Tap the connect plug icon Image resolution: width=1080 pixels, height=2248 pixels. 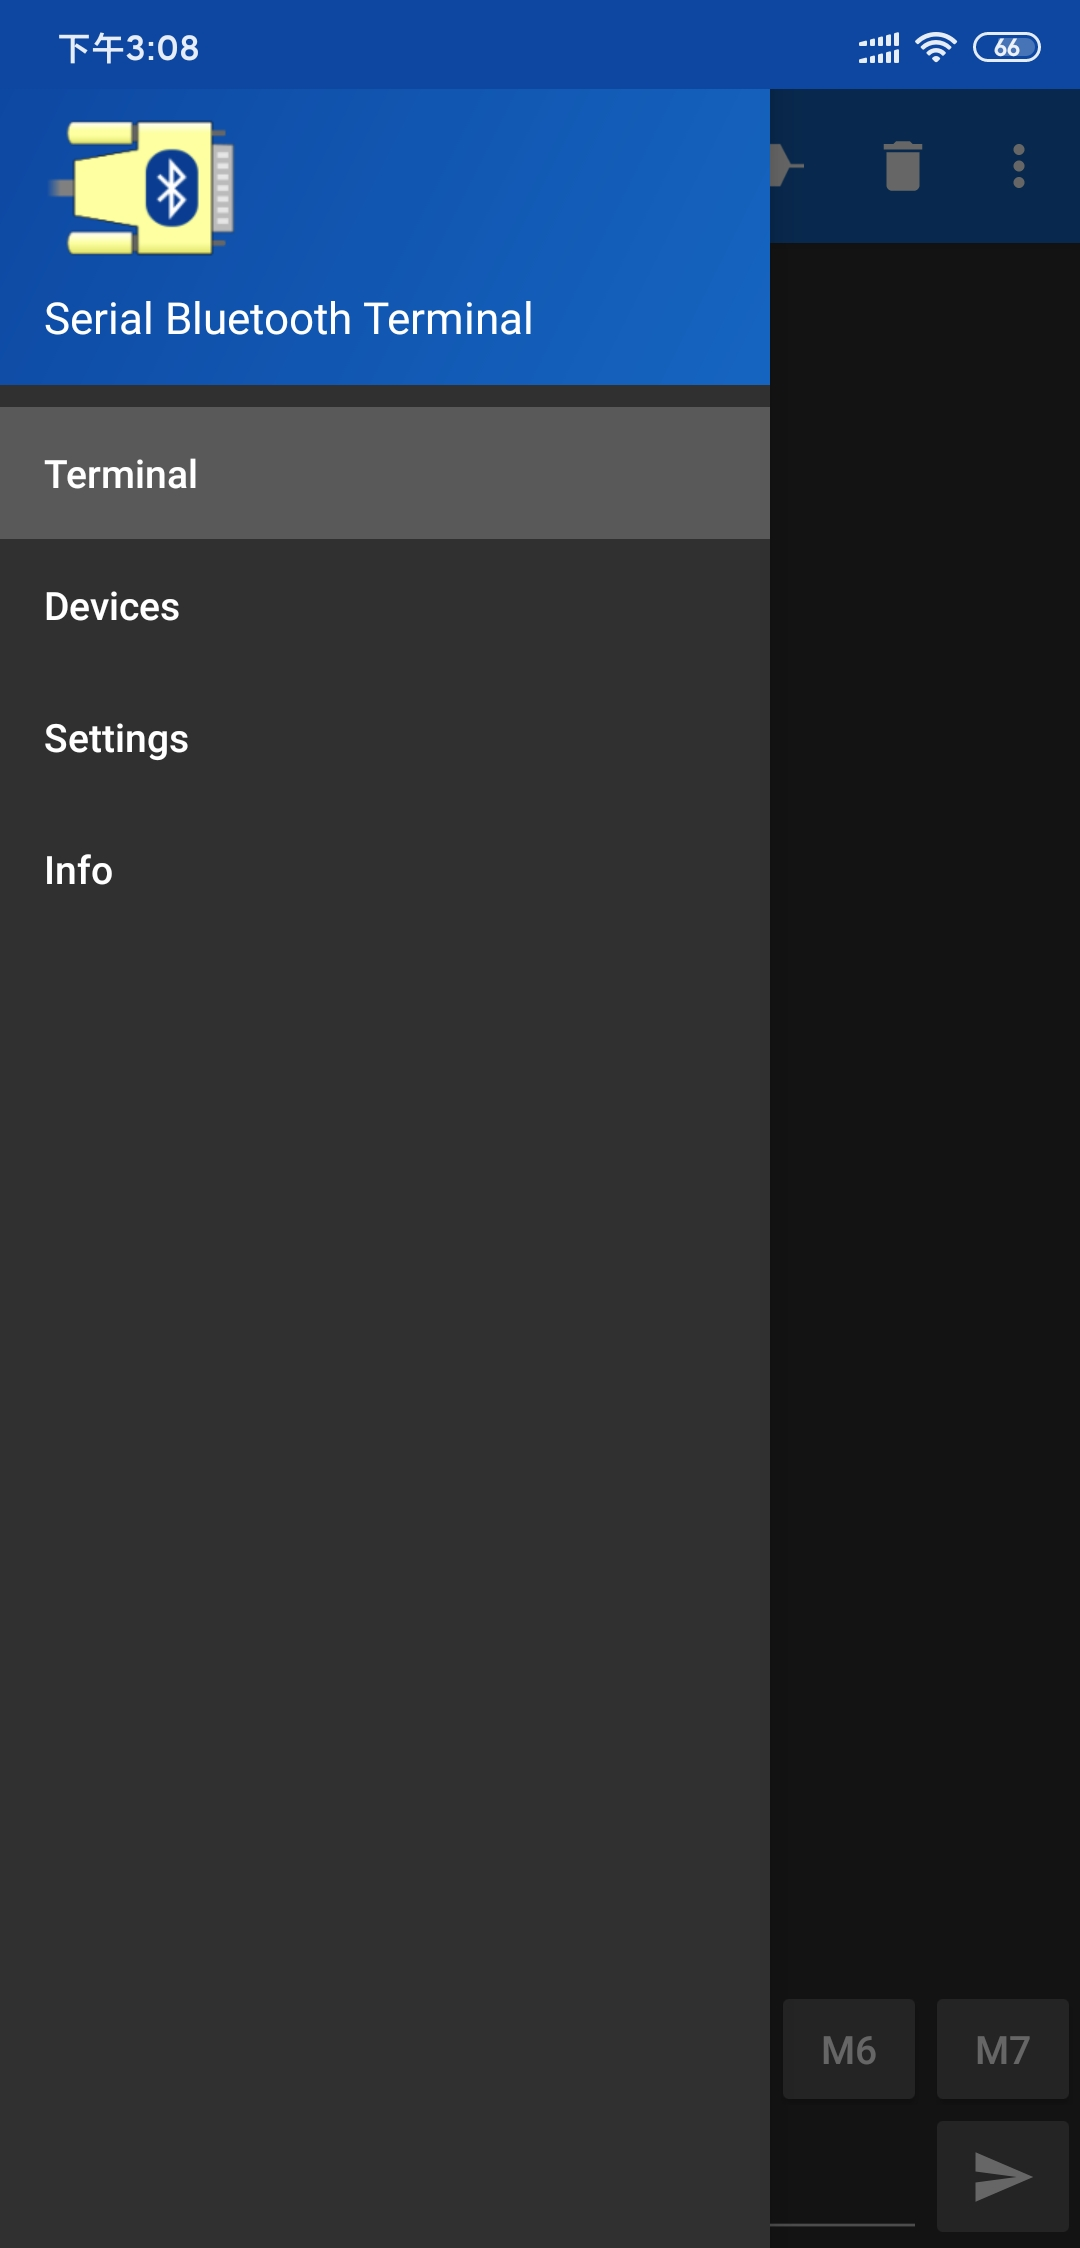click(x=787, y=166)
